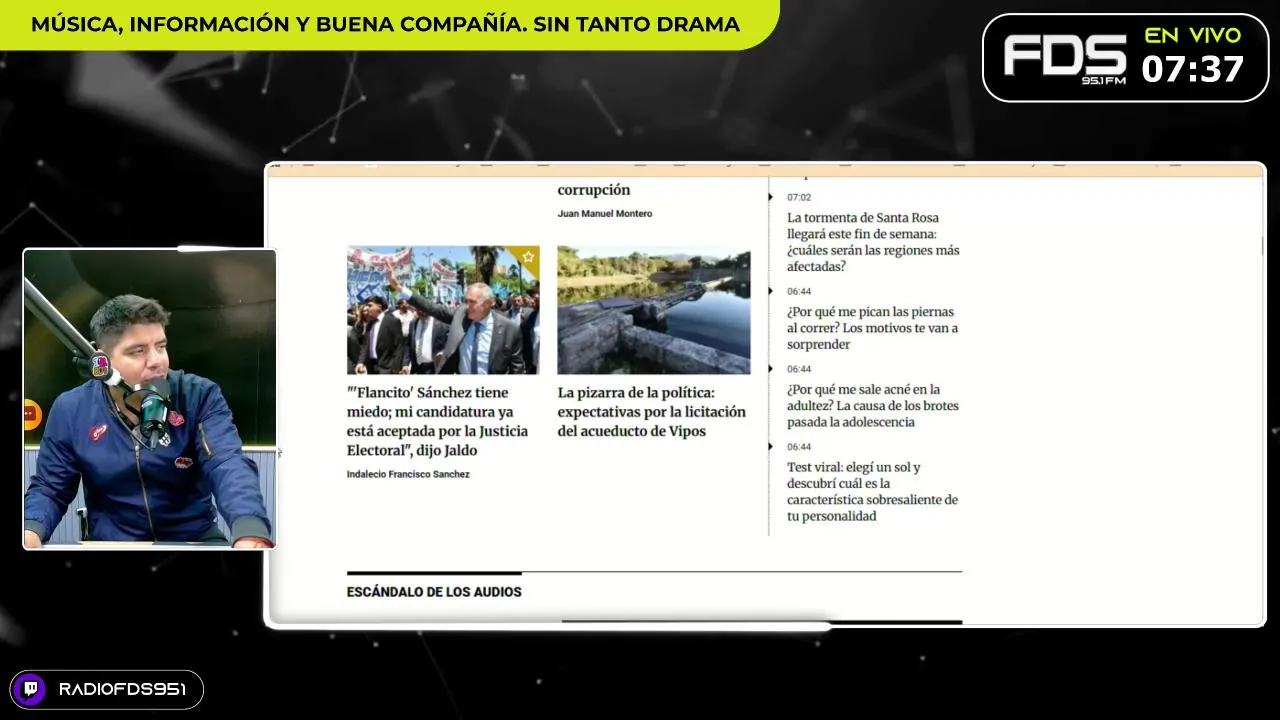The image size is (1280, 720).
Task: Open the 'Flancito' Sánchez tiene miedo headline
Action: 437,421
